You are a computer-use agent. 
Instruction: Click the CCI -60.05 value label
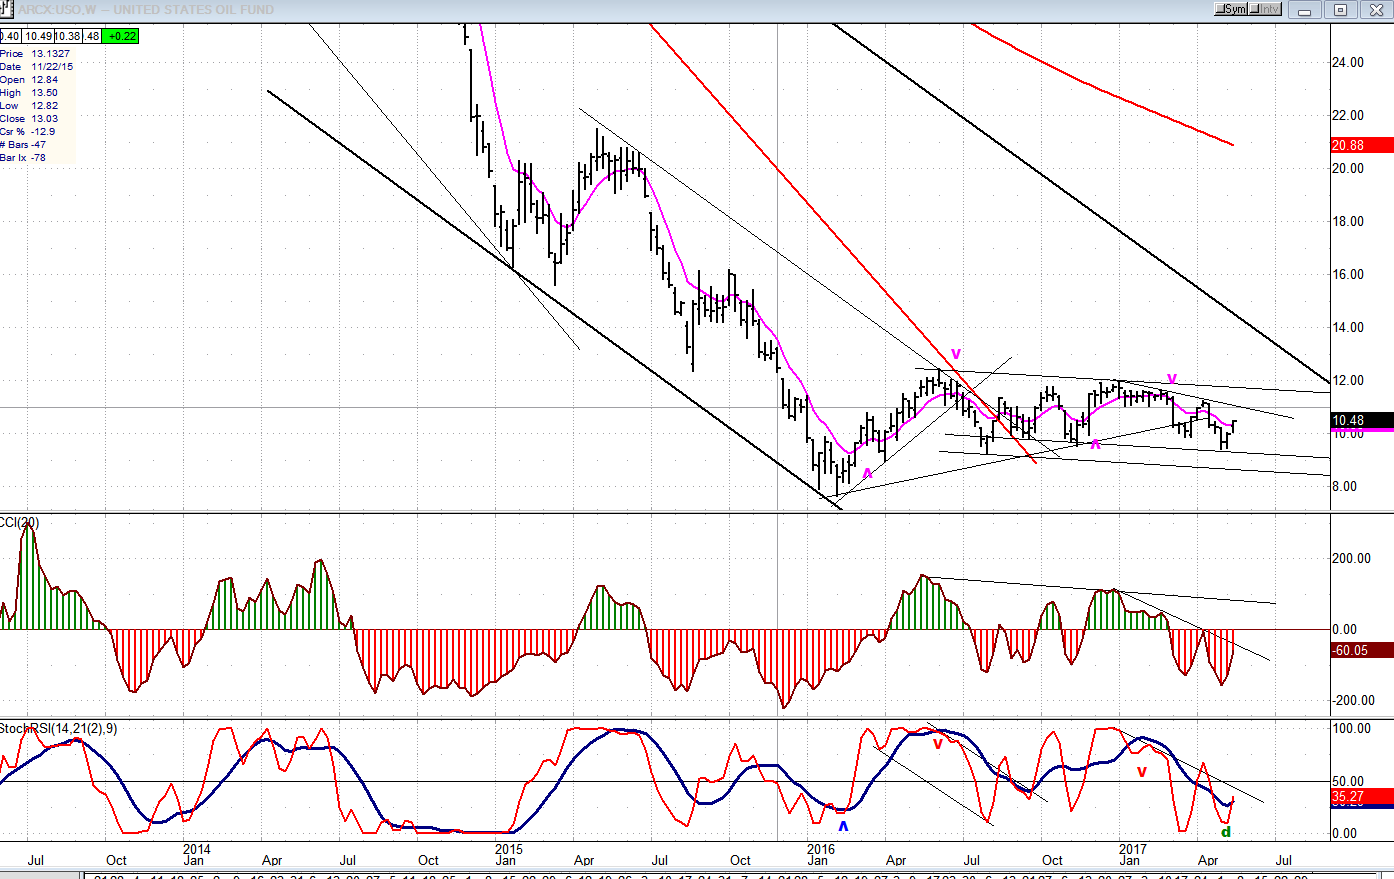[x=1360, y=651]
